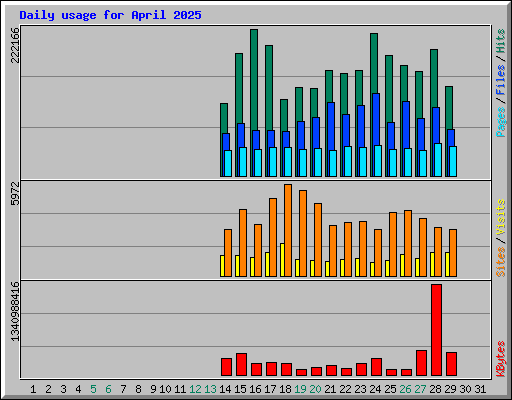Click the day label 14 on the axis
The width and height of the screenshot is (512, 400).
[x=225, y=389]
